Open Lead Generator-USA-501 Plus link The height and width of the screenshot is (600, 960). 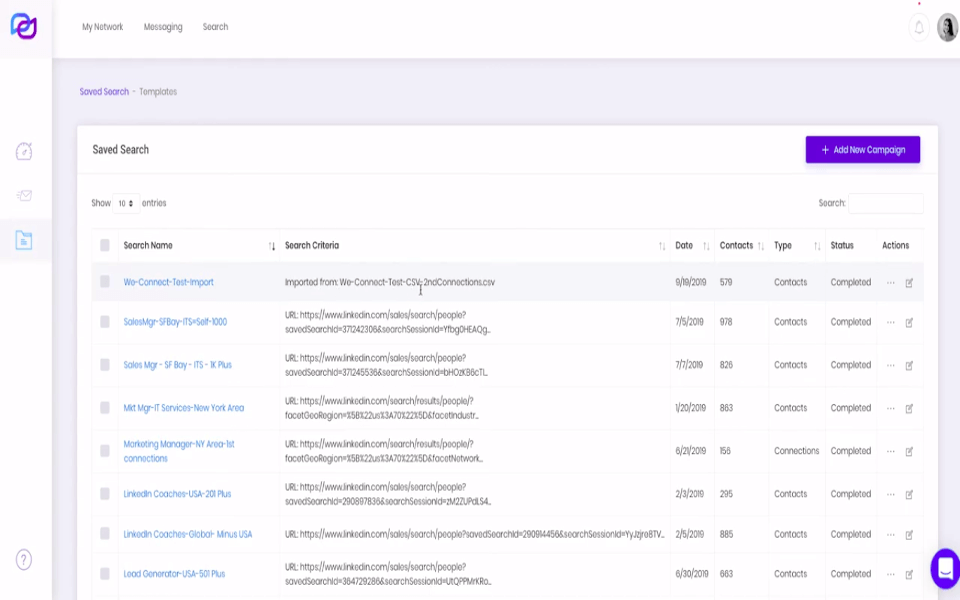174,574
